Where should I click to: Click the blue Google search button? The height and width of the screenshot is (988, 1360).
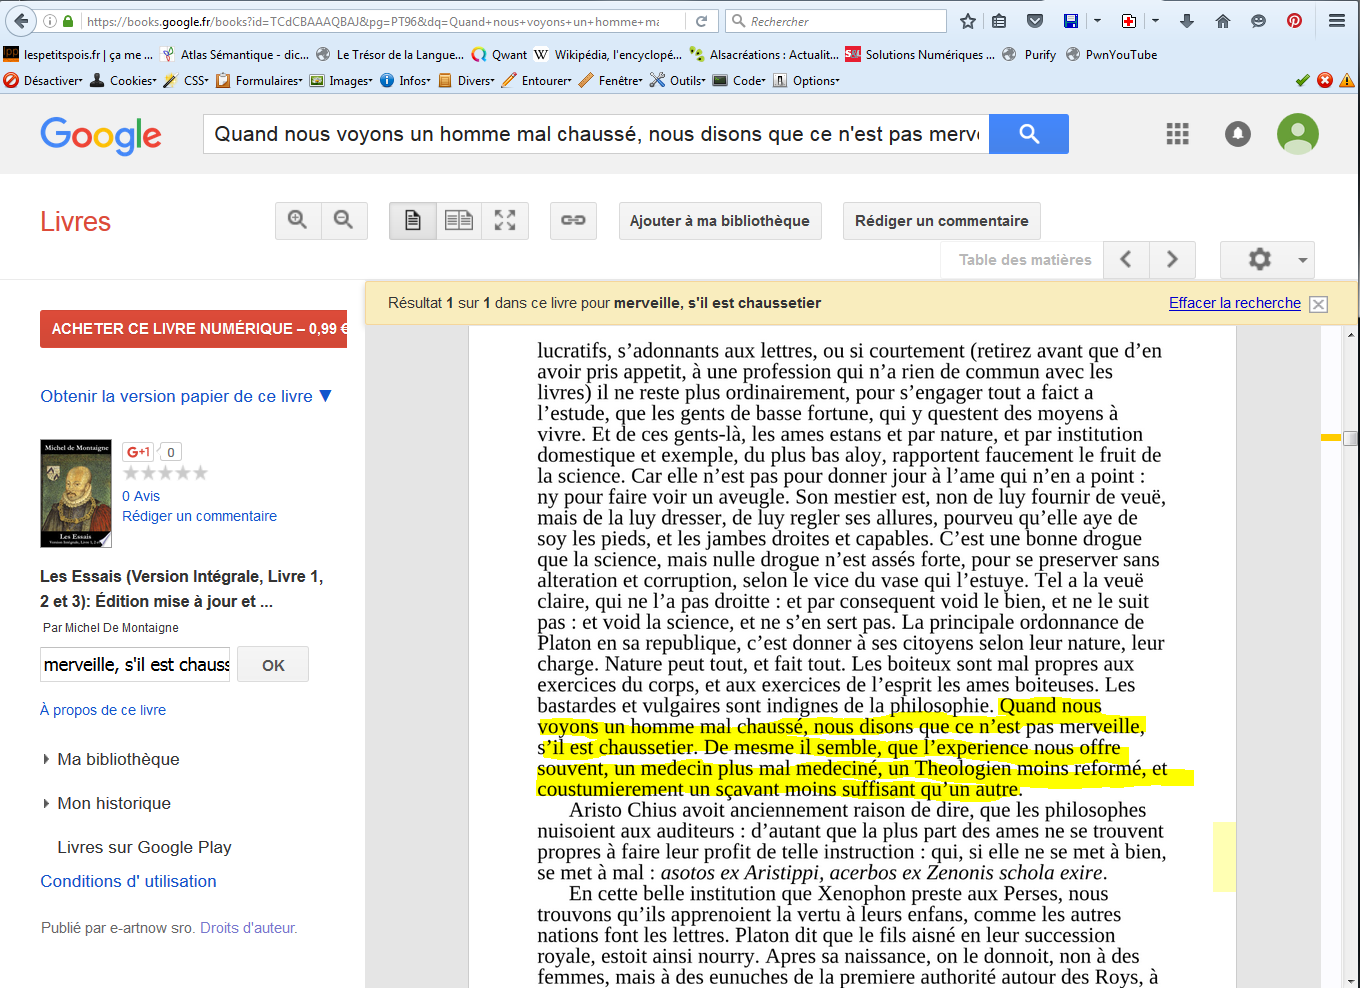[1028, 134]
